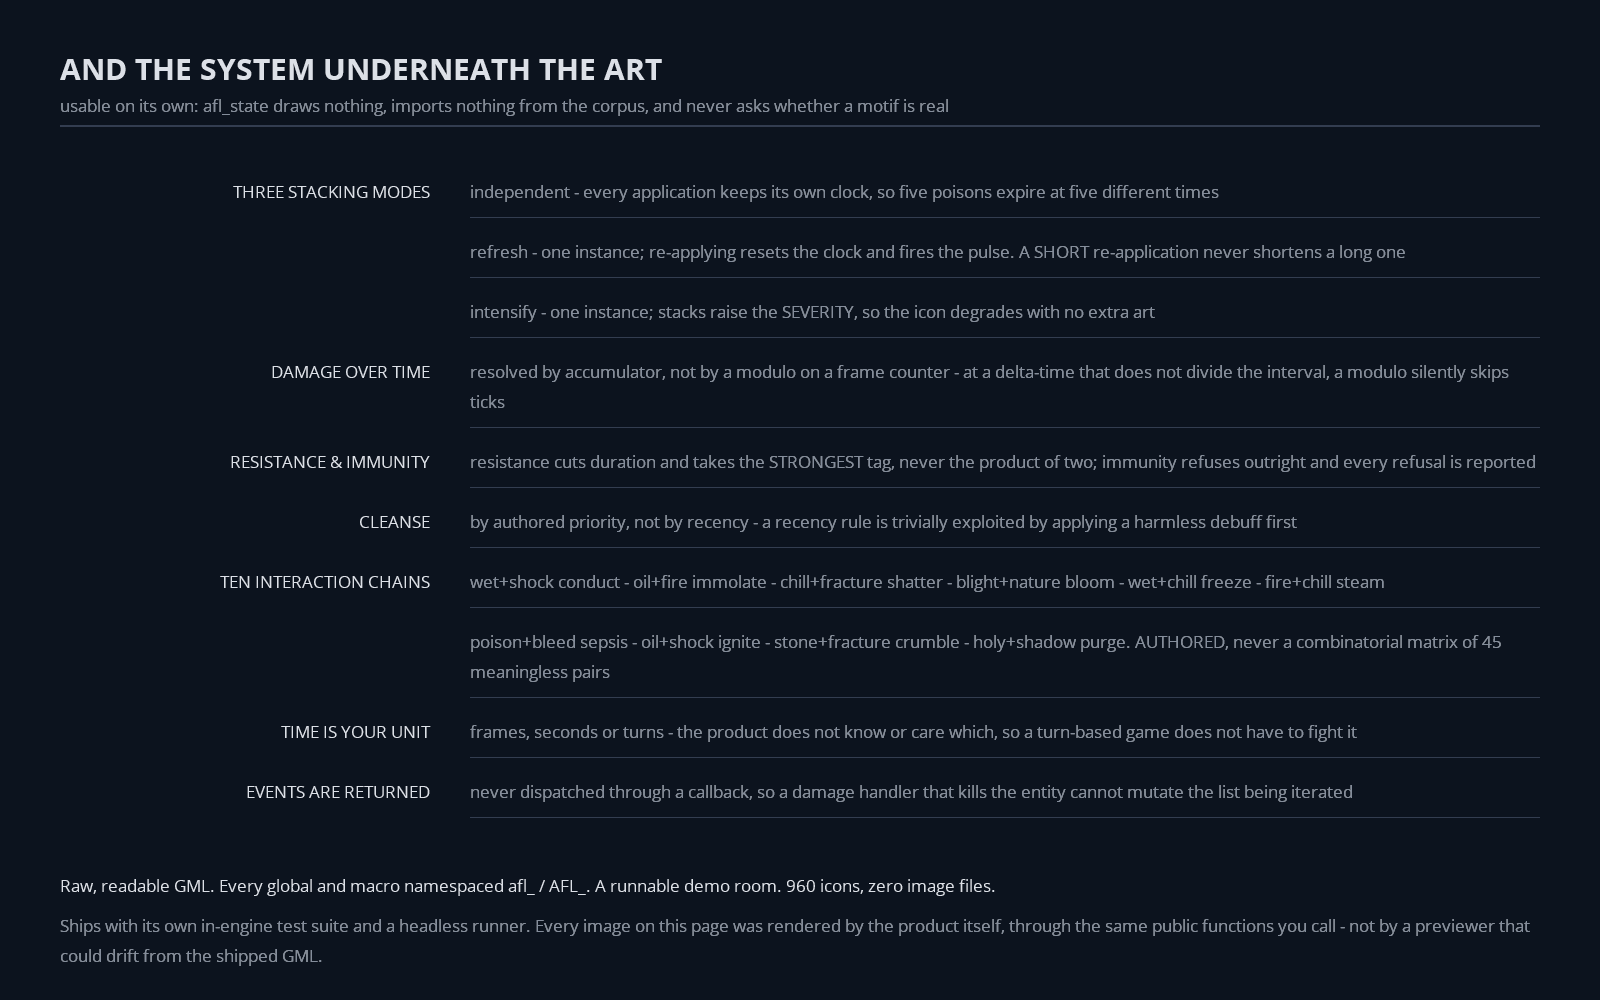Click the subtitle line starting 'usable on its own'
Screen dimensions: 1600x1000
(504, 106)
